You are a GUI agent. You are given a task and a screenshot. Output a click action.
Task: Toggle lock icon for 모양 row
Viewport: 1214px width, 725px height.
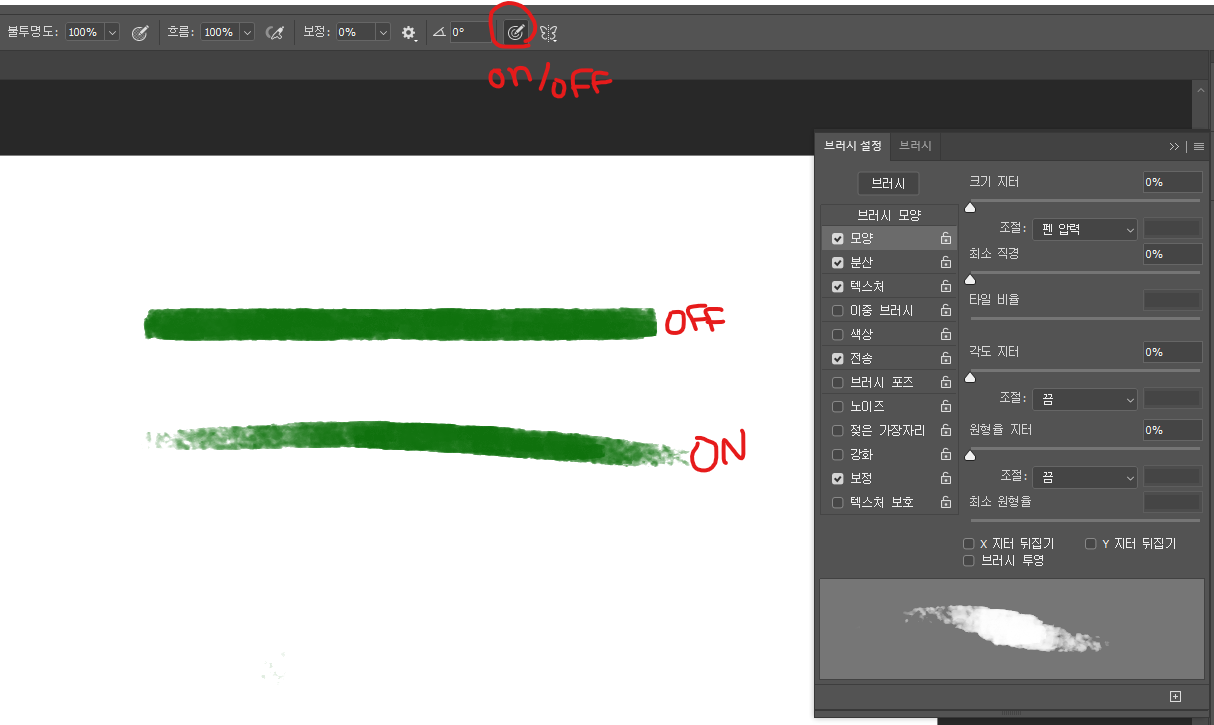click(945, 239)
